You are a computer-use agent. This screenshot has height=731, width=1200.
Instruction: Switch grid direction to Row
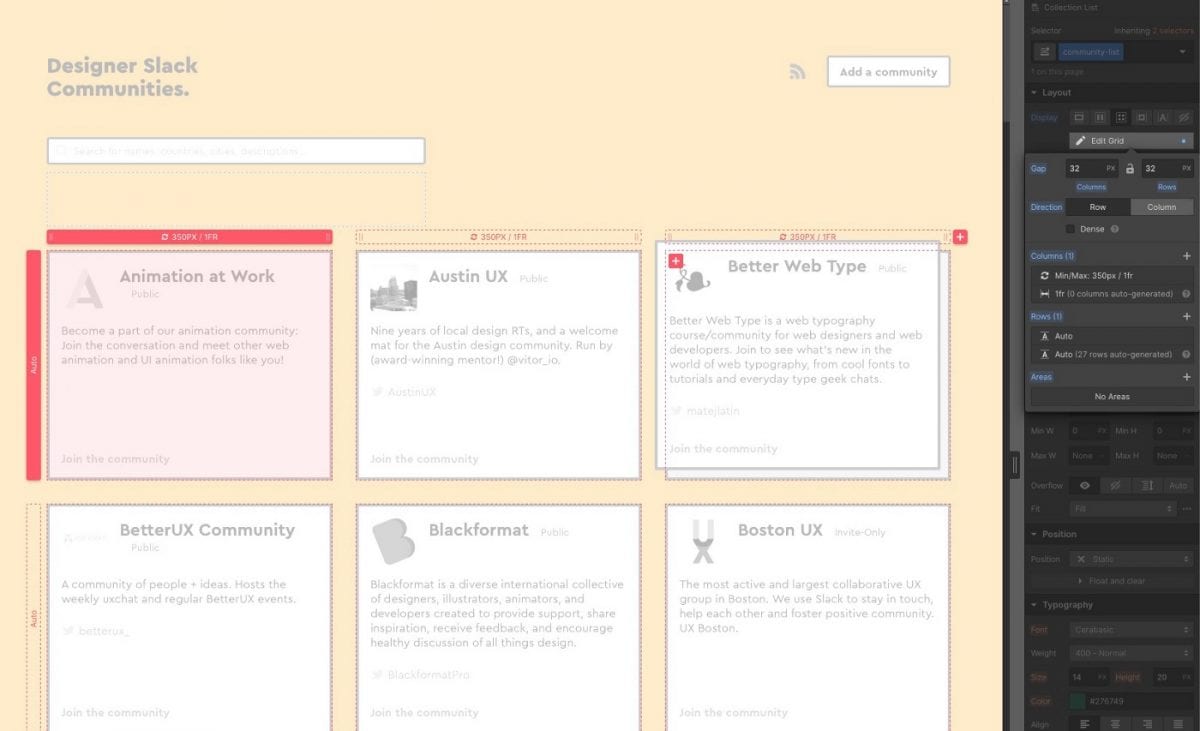(1098, 206)
